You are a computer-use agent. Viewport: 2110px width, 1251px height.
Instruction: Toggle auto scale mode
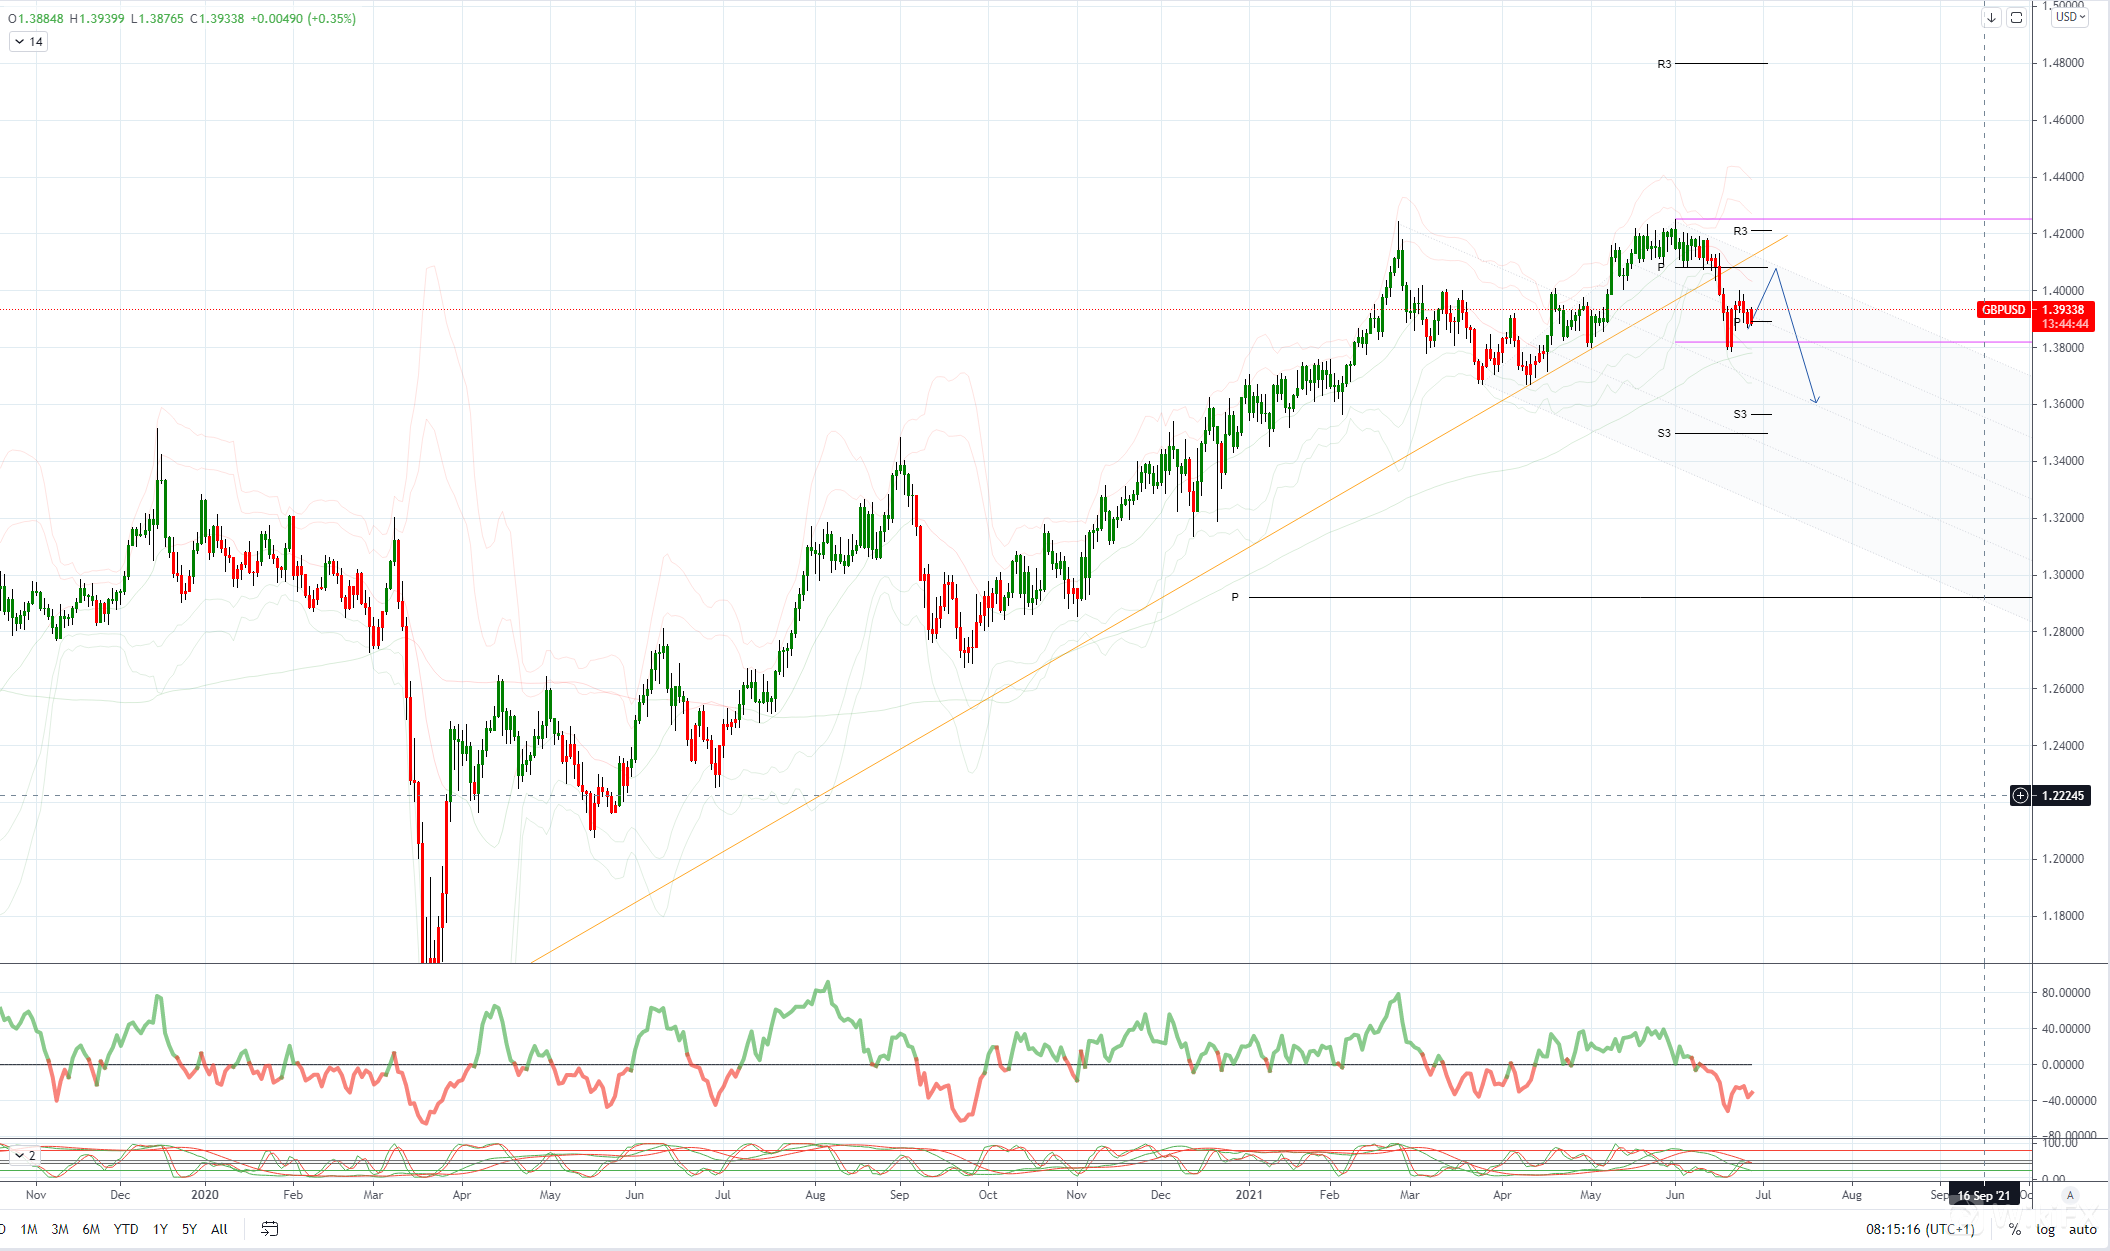(x=2083, y=1230)
